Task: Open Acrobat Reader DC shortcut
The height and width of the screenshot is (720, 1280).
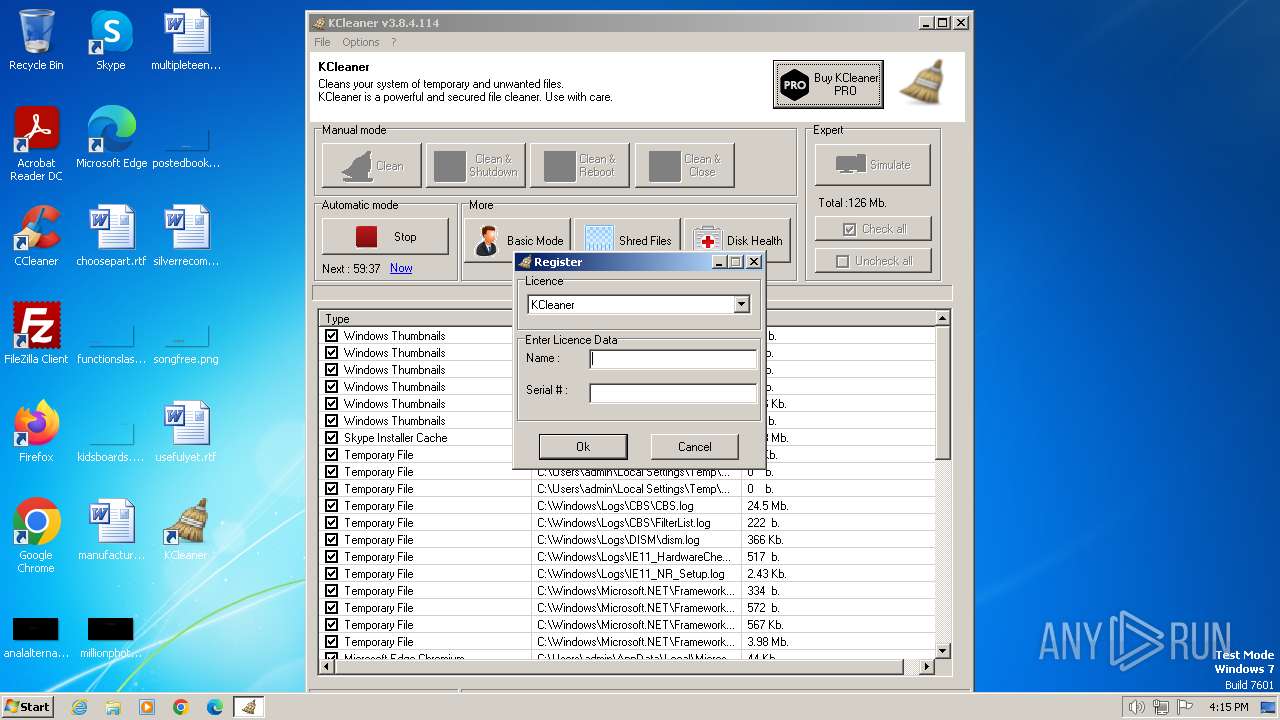Action: click(x=36, y=144)
